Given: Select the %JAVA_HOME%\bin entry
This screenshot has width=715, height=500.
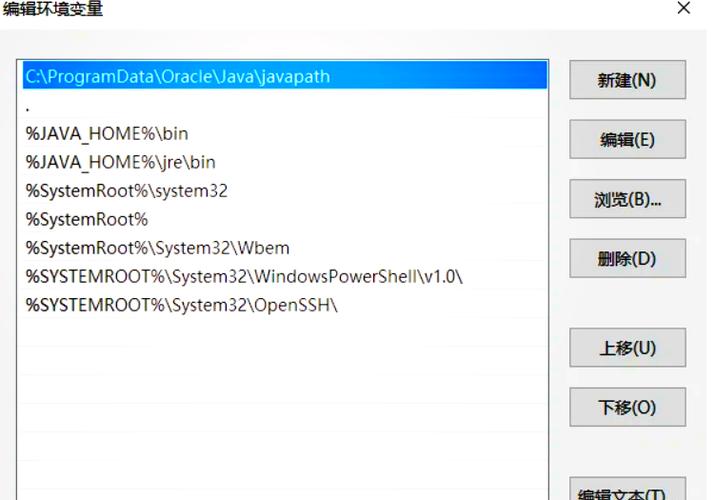Looking at the screenshot, I should (107, 133).
